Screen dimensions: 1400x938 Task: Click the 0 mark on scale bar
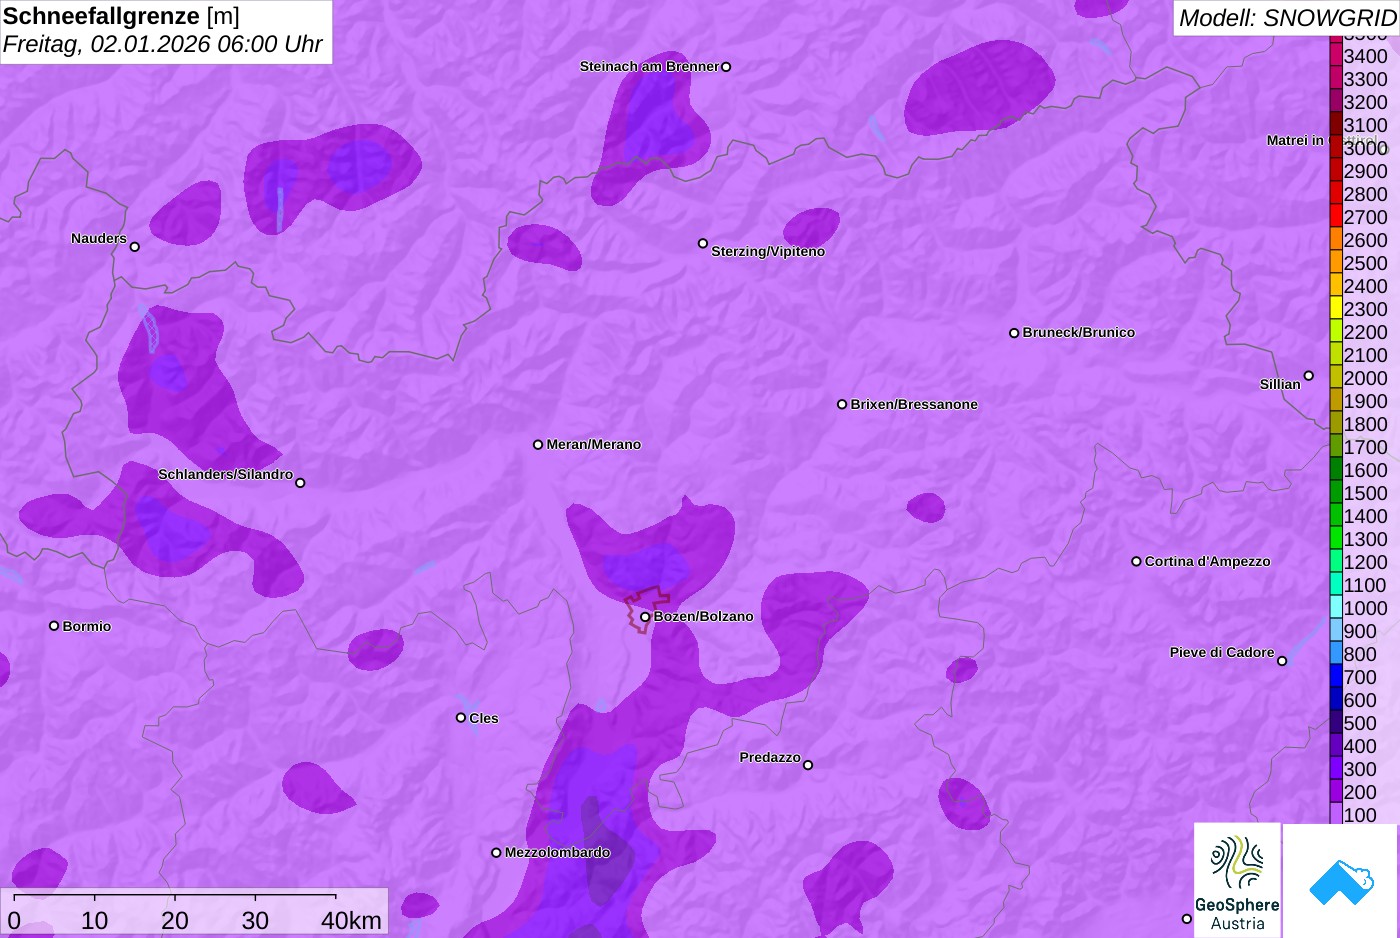14,920
